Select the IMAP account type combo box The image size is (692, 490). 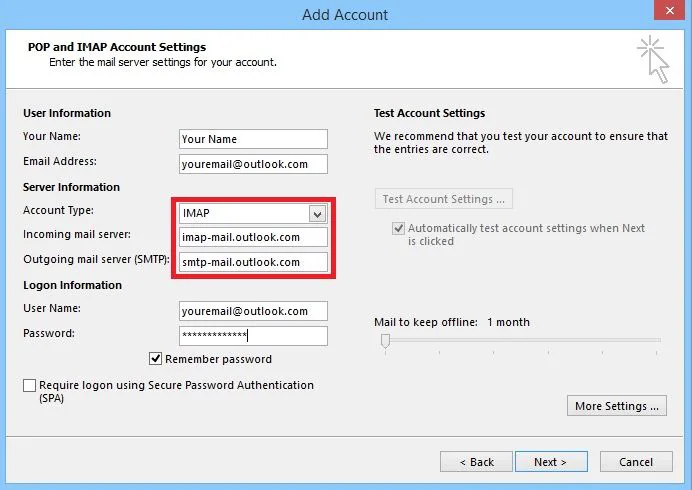(245, 214)
